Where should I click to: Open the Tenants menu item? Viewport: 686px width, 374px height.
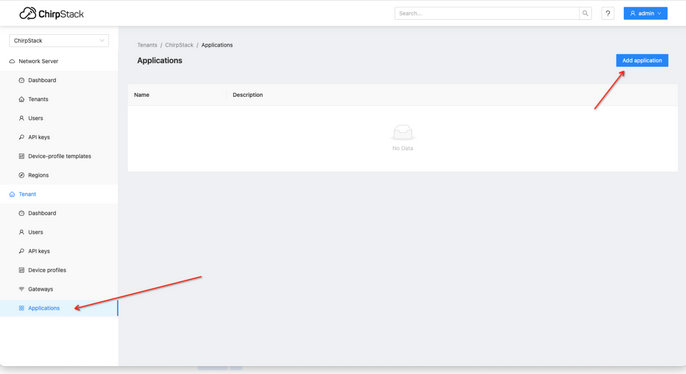click(59, 99)
